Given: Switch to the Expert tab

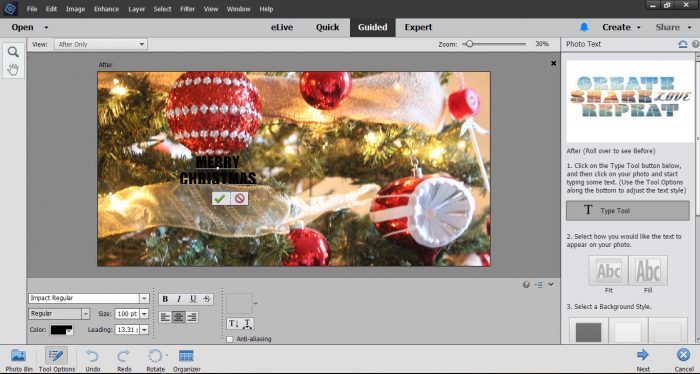Looking at the screenshot, I should pyautogui.click(x=418, y=27).
